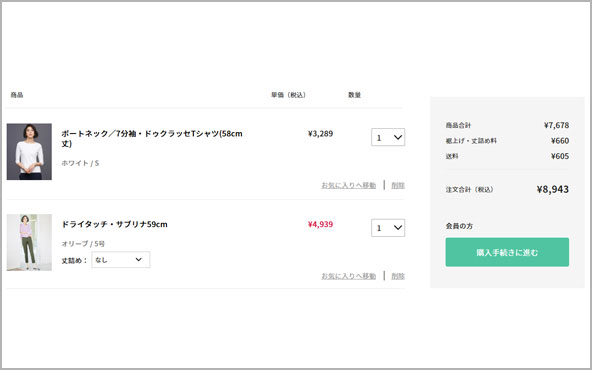Open the white T-shirt product thumbnail
The image size is (592, 370).
[x=29, y=151]
